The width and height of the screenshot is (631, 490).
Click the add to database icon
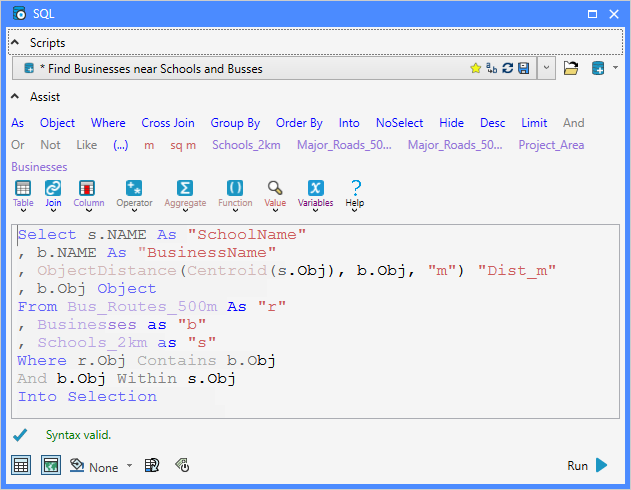pos(598,68)
